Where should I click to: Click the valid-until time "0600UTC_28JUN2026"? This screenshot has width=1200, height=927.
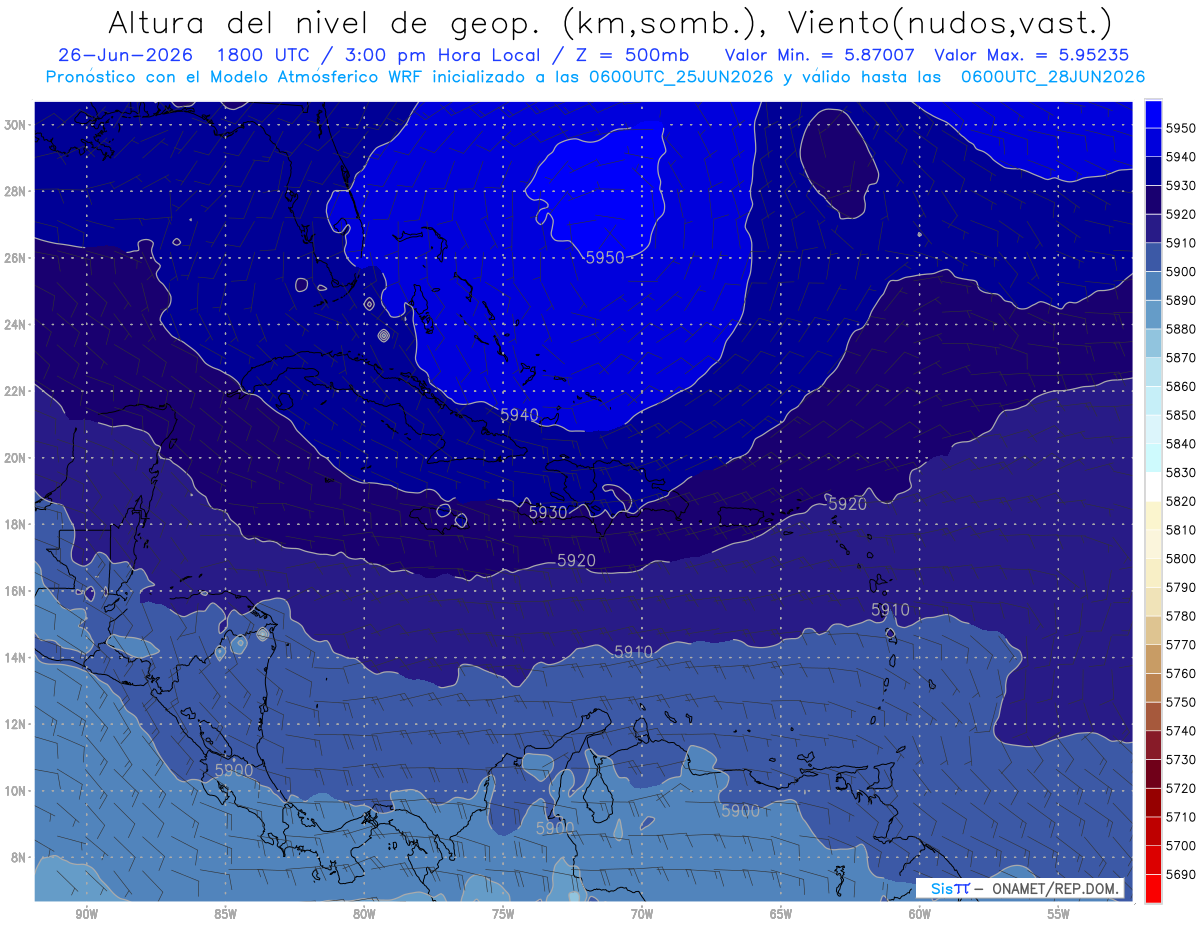(x=1053, y=77)
